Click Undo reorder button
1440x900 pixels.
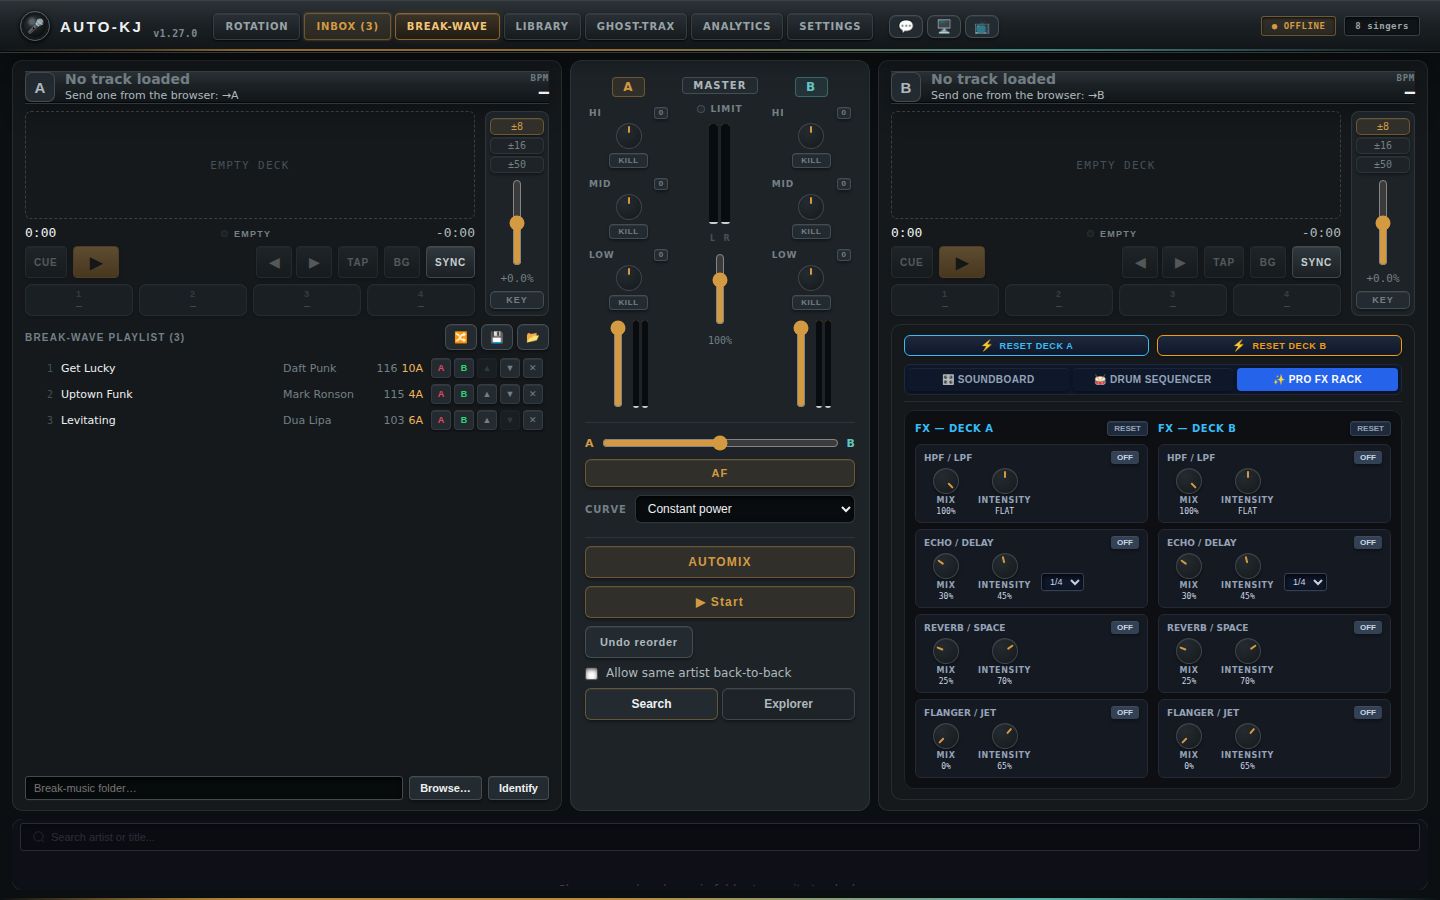tap(639, 643)
